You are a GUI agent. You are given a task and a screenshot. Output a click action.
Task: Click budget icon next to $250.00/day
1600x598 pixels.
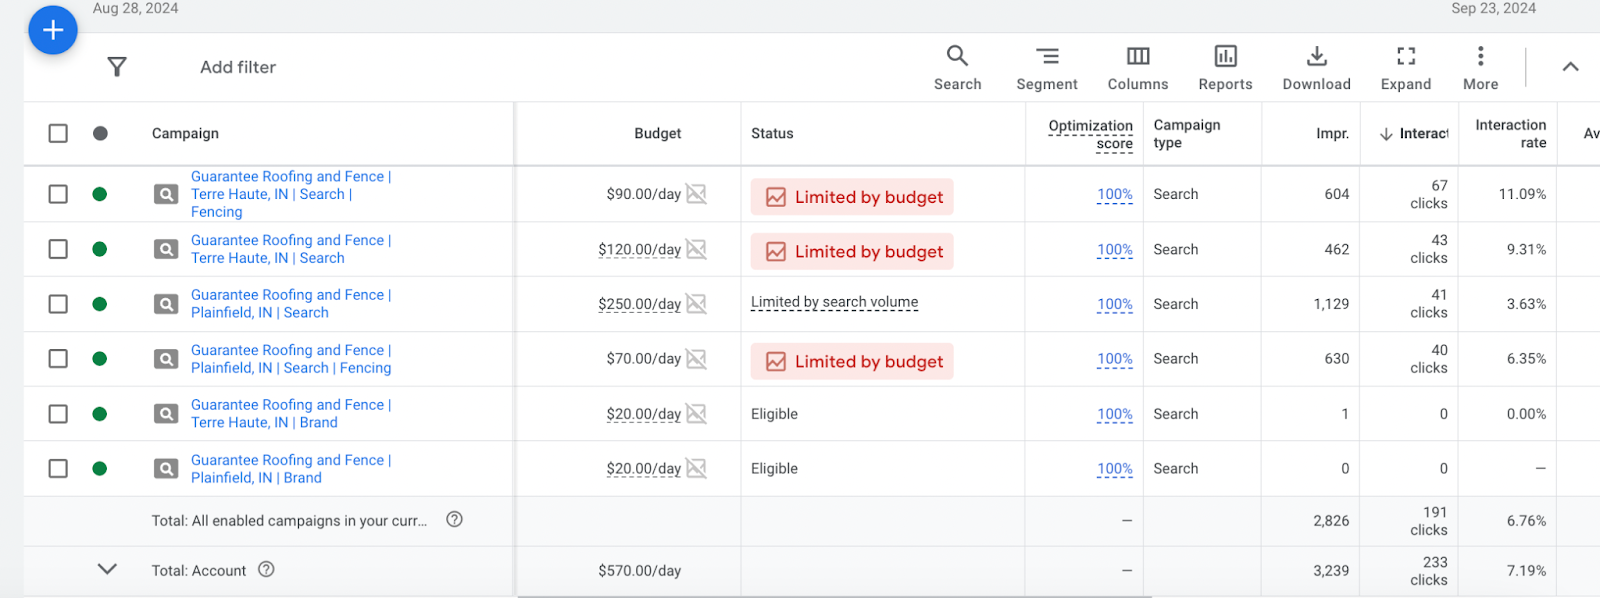coord(696,304)
